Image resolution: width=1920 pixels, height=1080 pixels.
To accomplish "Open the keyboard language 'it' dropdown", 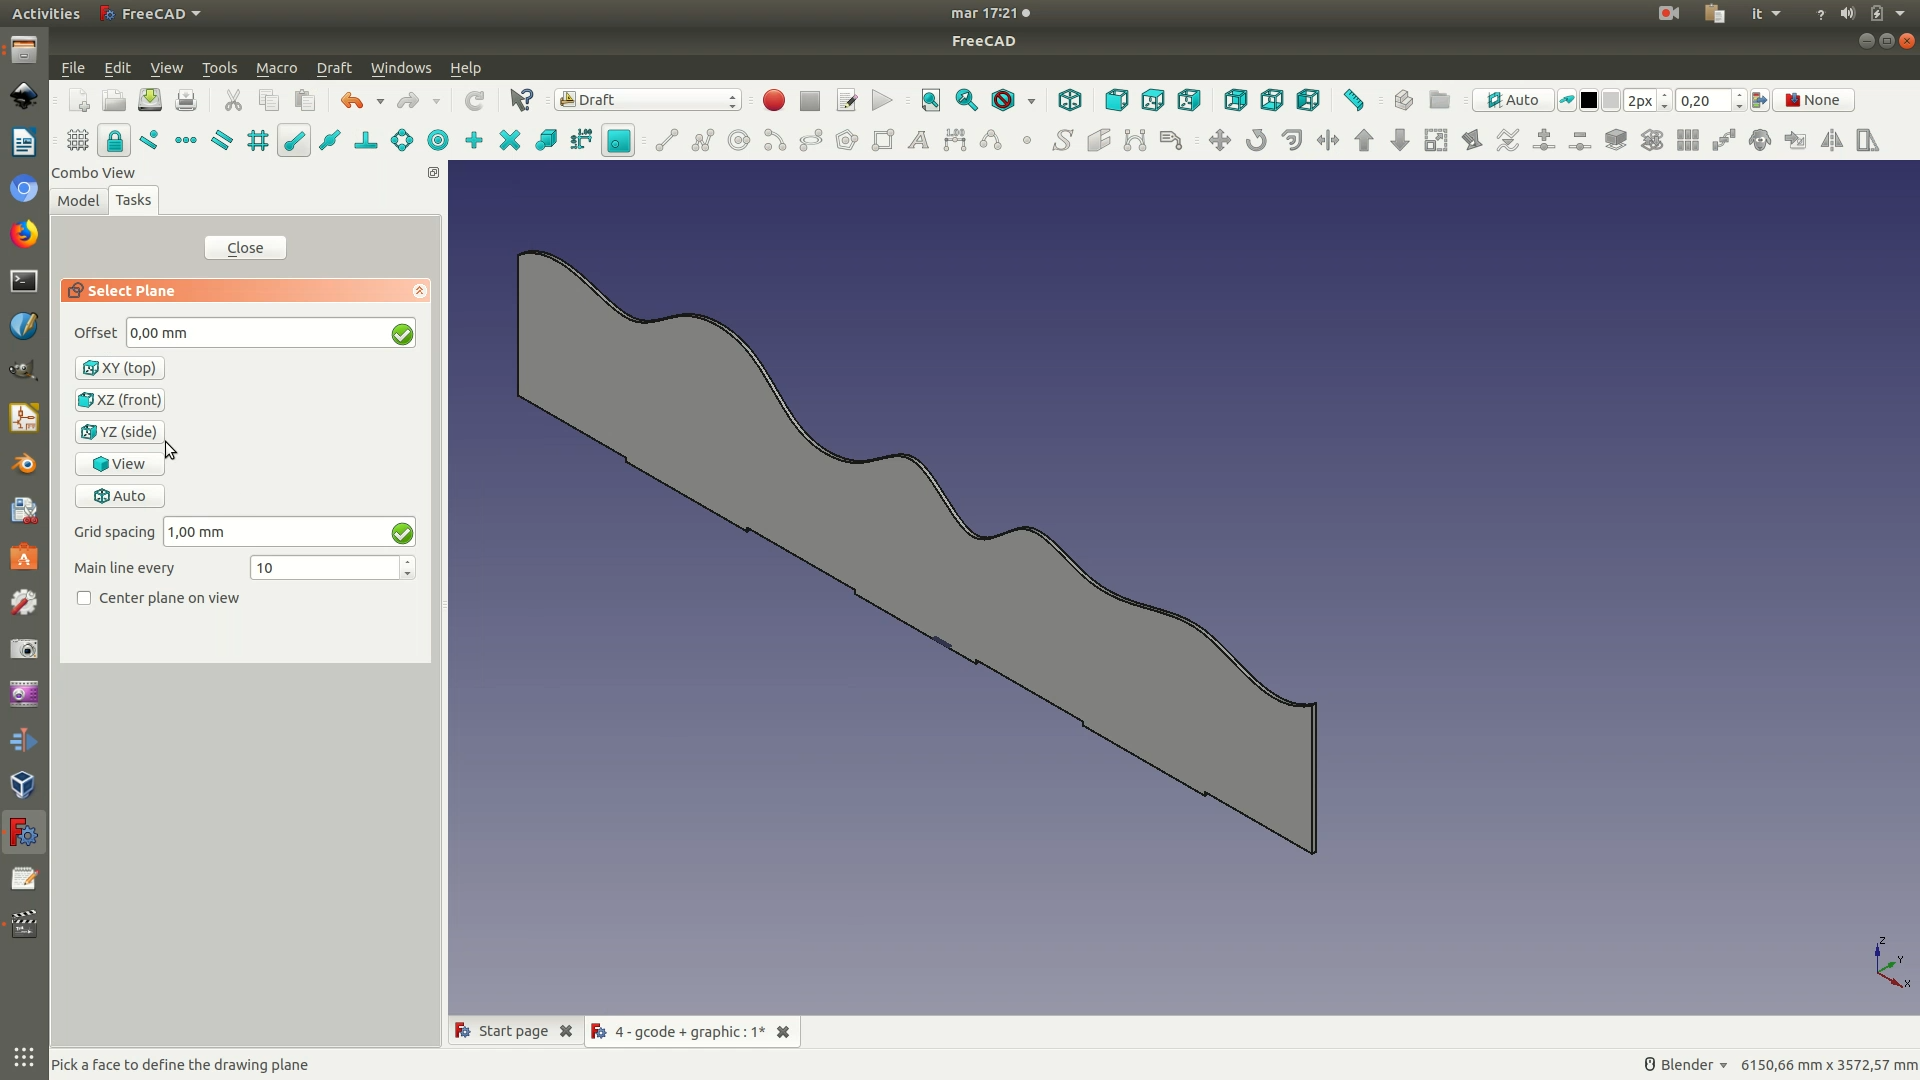I will (1766, 13).
